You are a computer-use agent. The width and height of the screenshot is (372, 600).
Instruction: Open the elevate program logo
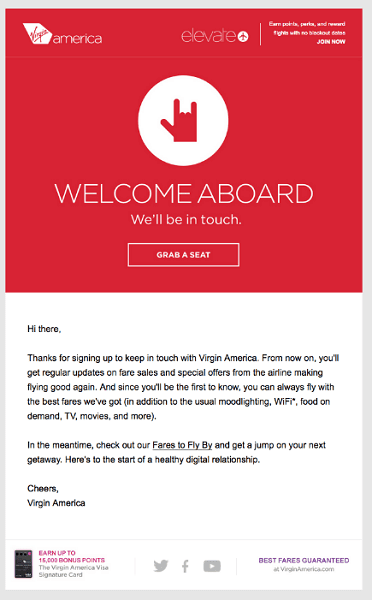tap(215, 36)
